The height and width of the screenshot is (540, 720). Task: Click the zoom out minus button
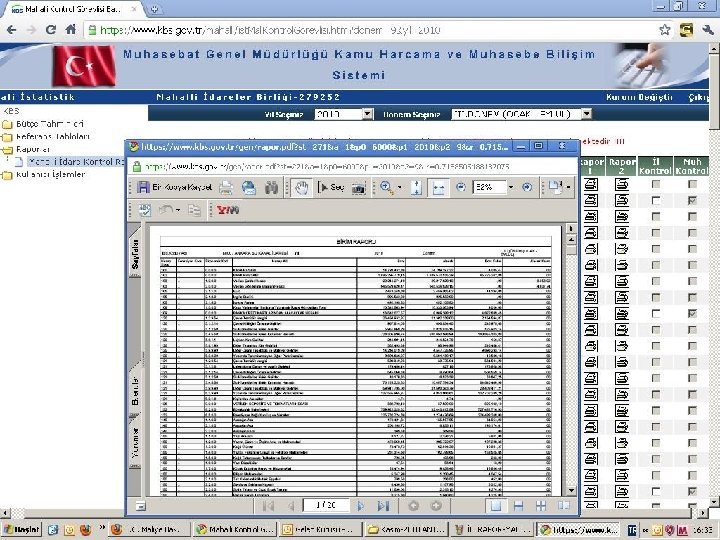(461, 187)
